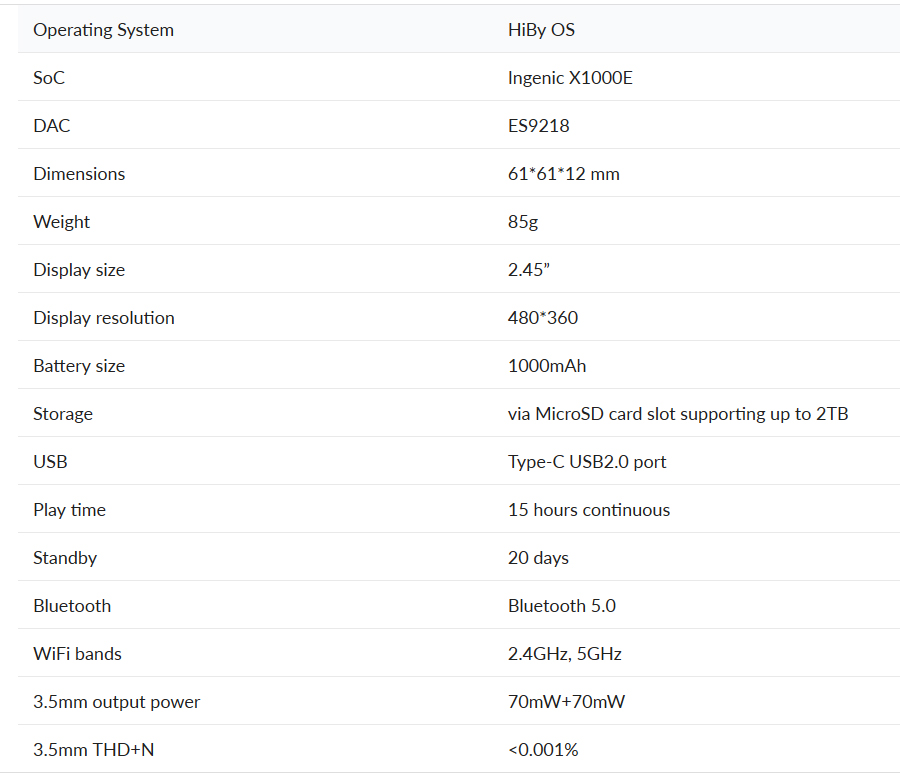
Task: Select the '1000mAh' battery size value
Action: [x=547, y=366]
